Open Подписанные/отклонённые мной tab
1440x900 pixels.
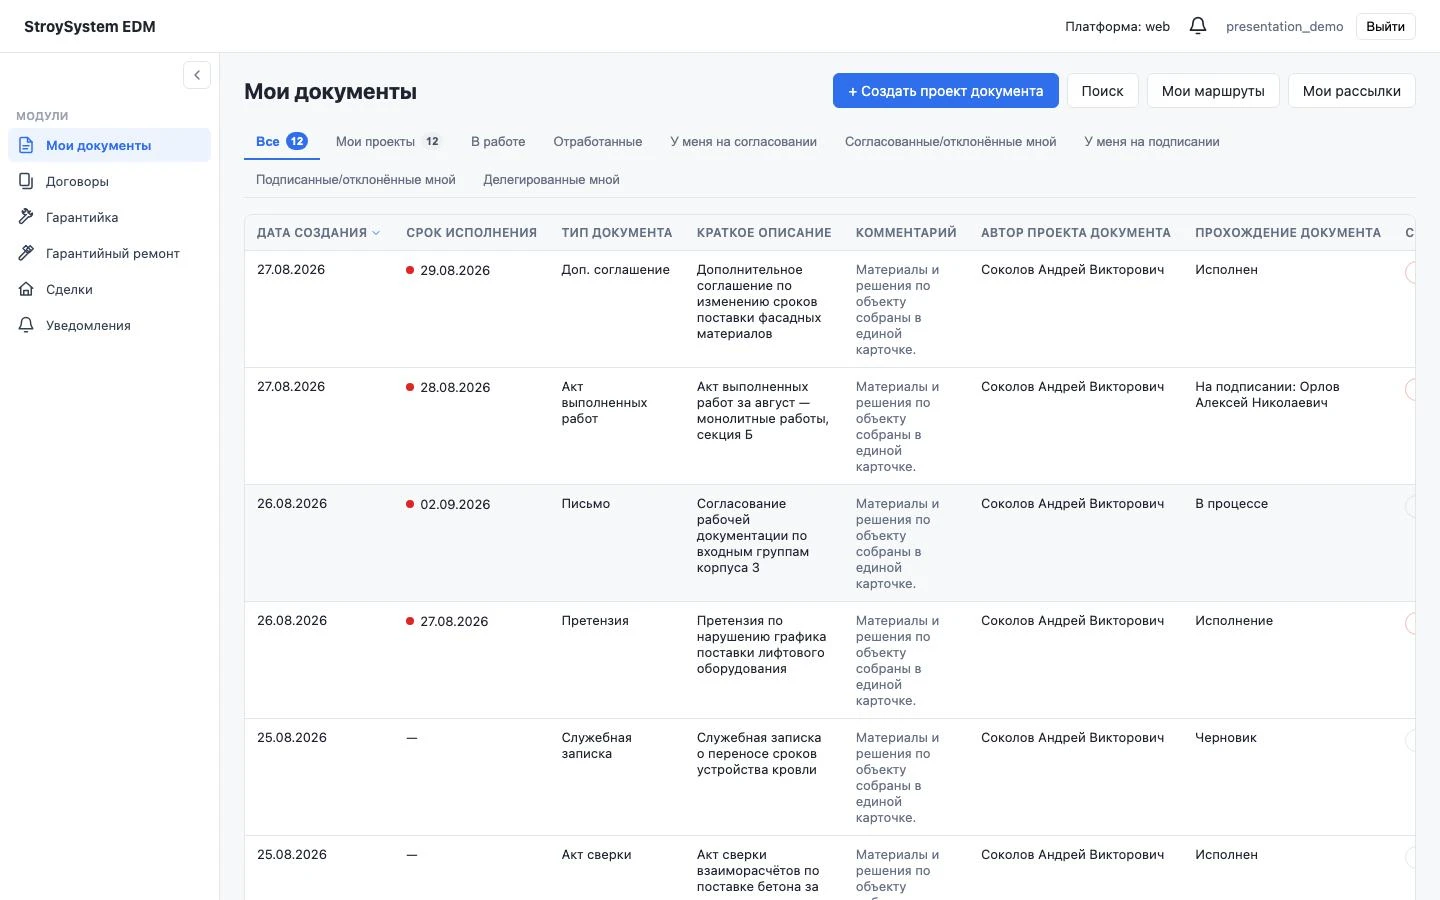click(356, 179)
